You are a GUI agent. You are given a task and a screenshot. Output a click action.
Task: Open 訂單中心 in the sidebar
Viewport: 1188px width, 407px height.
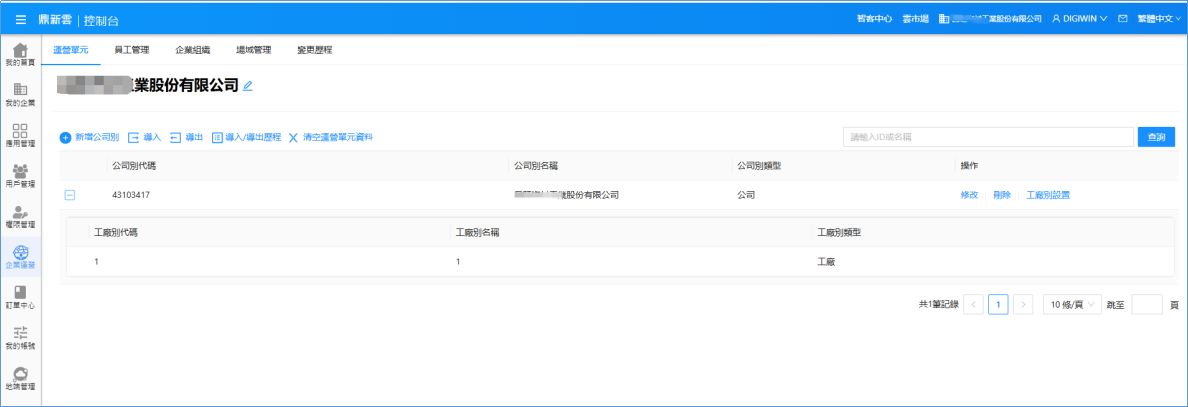[x=20, y=297]
